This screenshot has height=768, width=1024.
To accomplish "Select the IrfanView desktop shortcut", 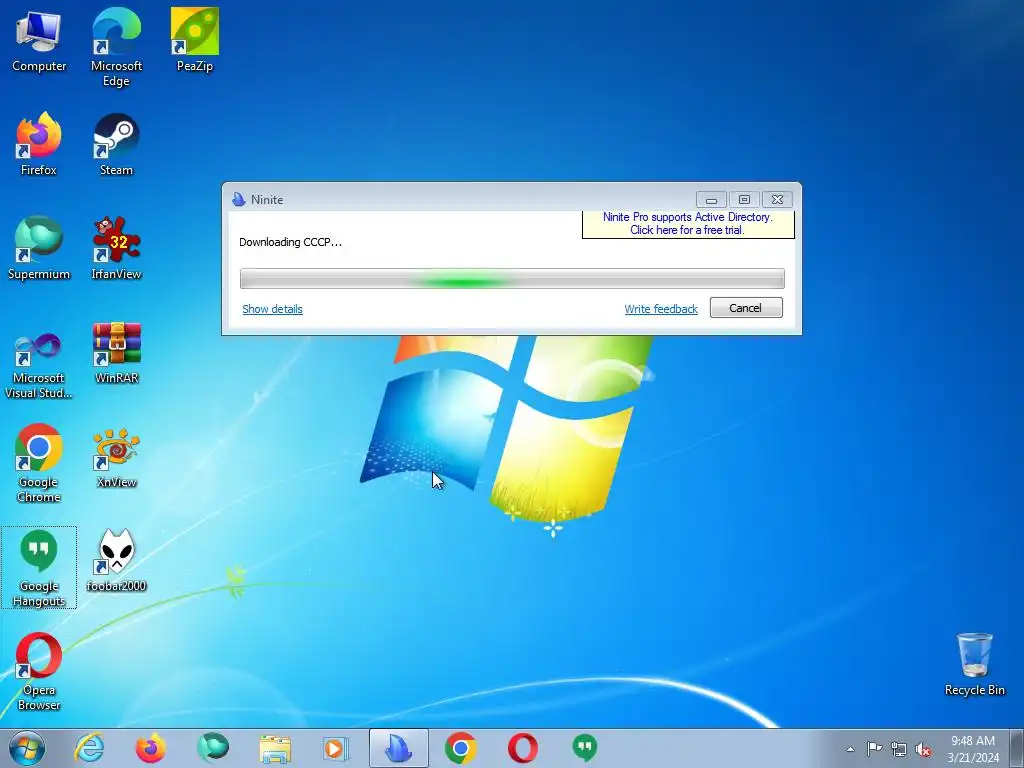I will click(x=116, y=248).
